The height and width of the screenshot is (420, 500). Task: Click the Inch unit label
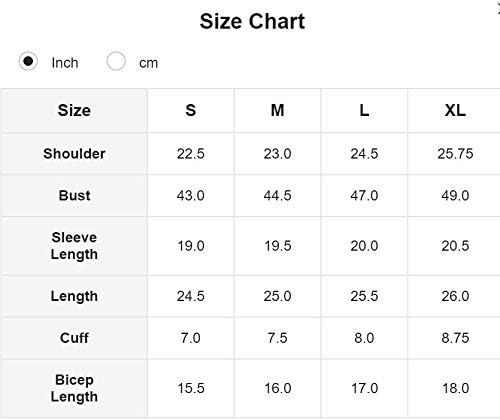point(65,63)
